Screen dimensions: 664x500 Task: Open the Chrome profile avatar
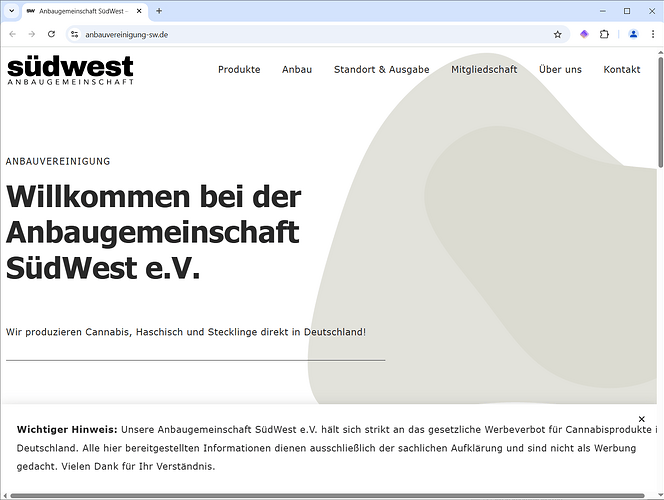pos(634,34)
